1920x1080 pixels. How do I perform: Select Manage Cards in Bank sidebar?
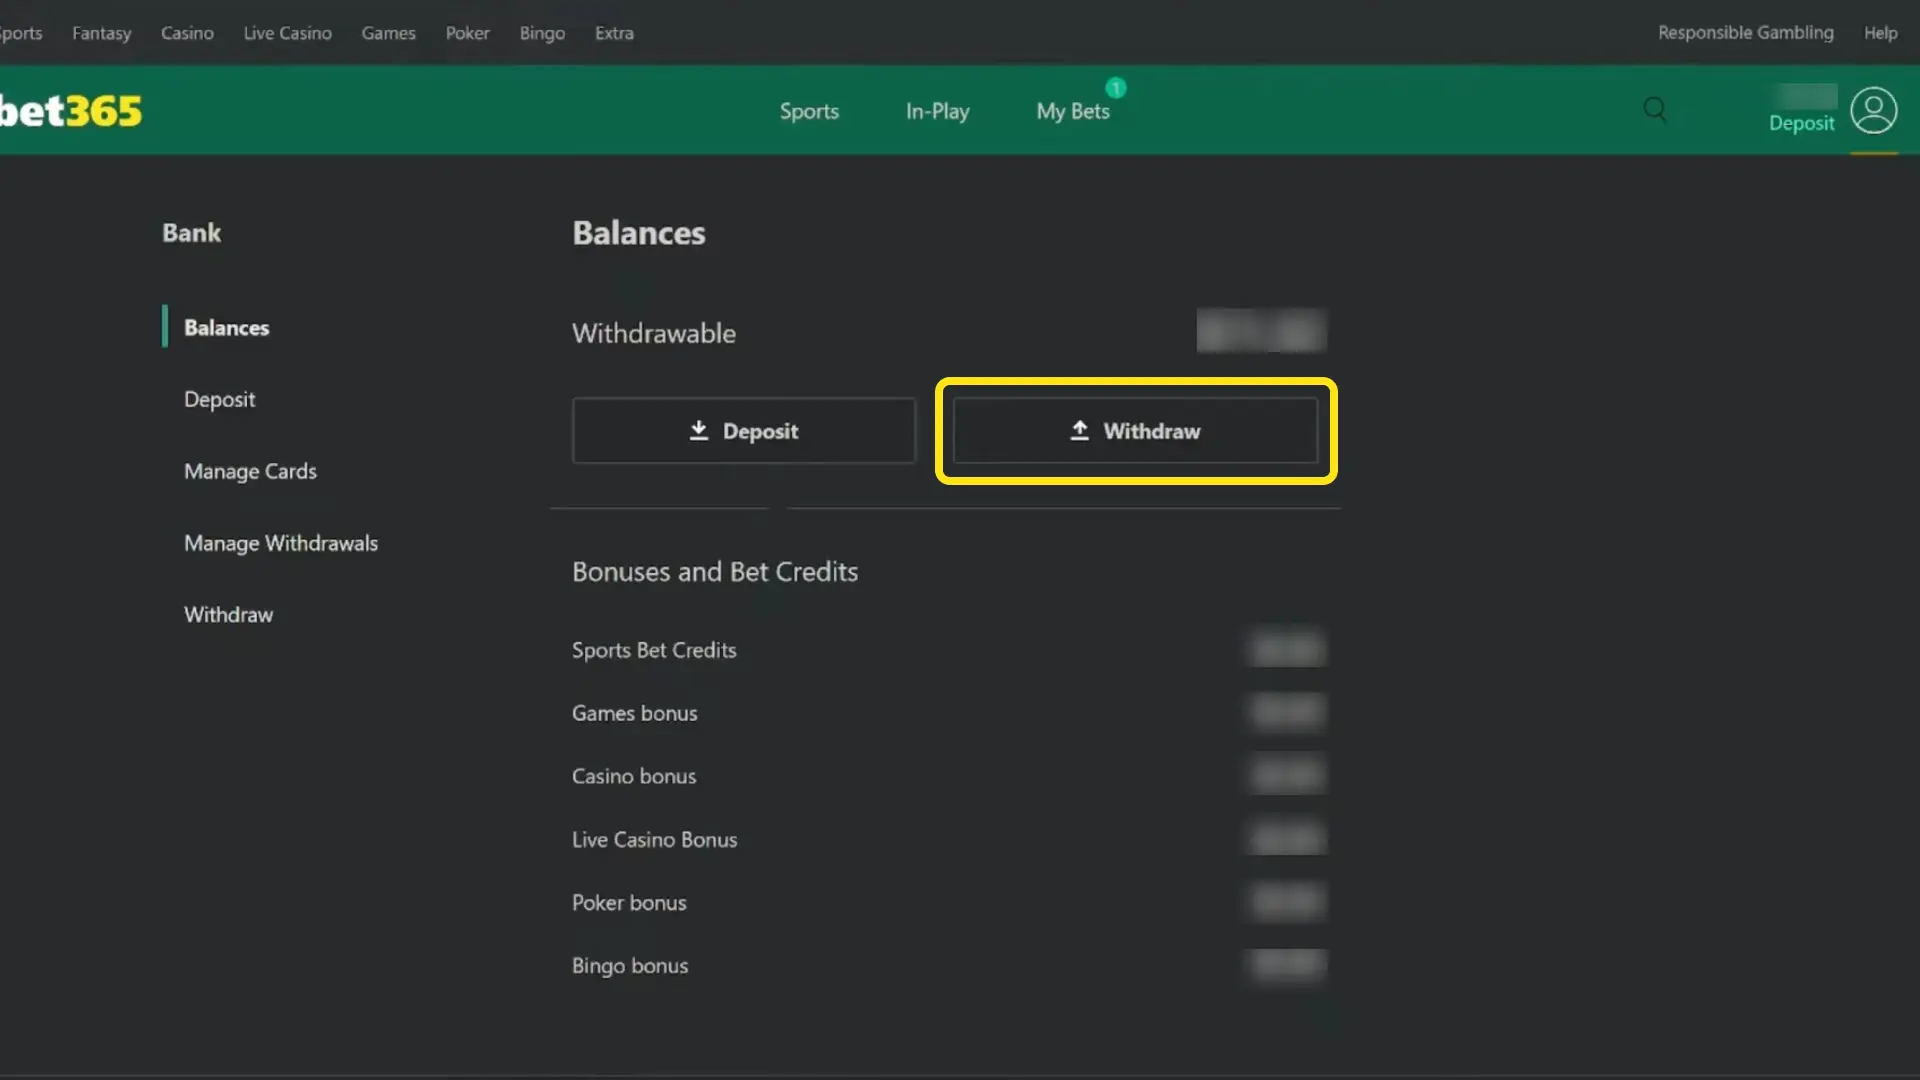click(x=250, y=472)
